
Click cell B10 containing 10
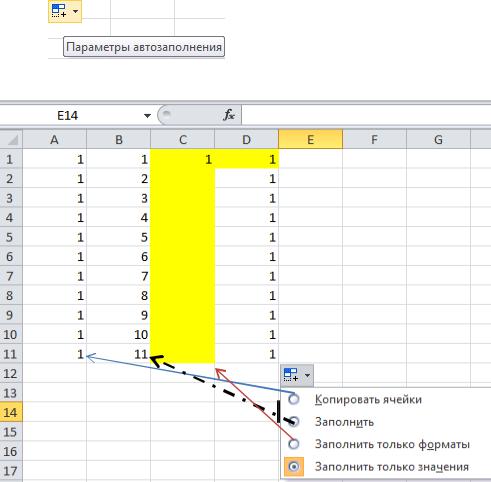[118, 334]
